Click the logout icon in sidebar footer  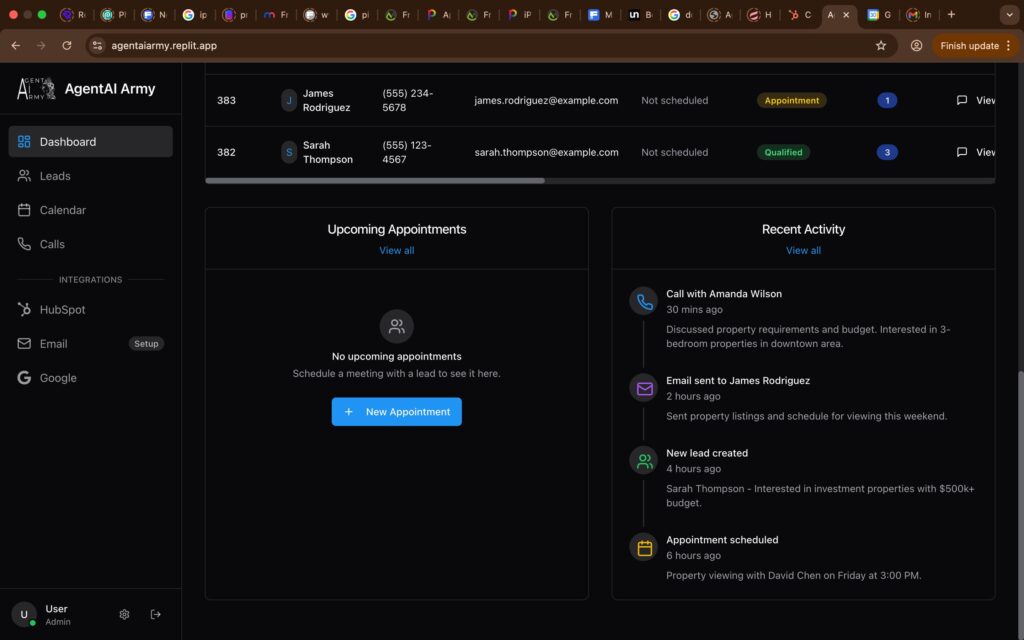[156, 614]
